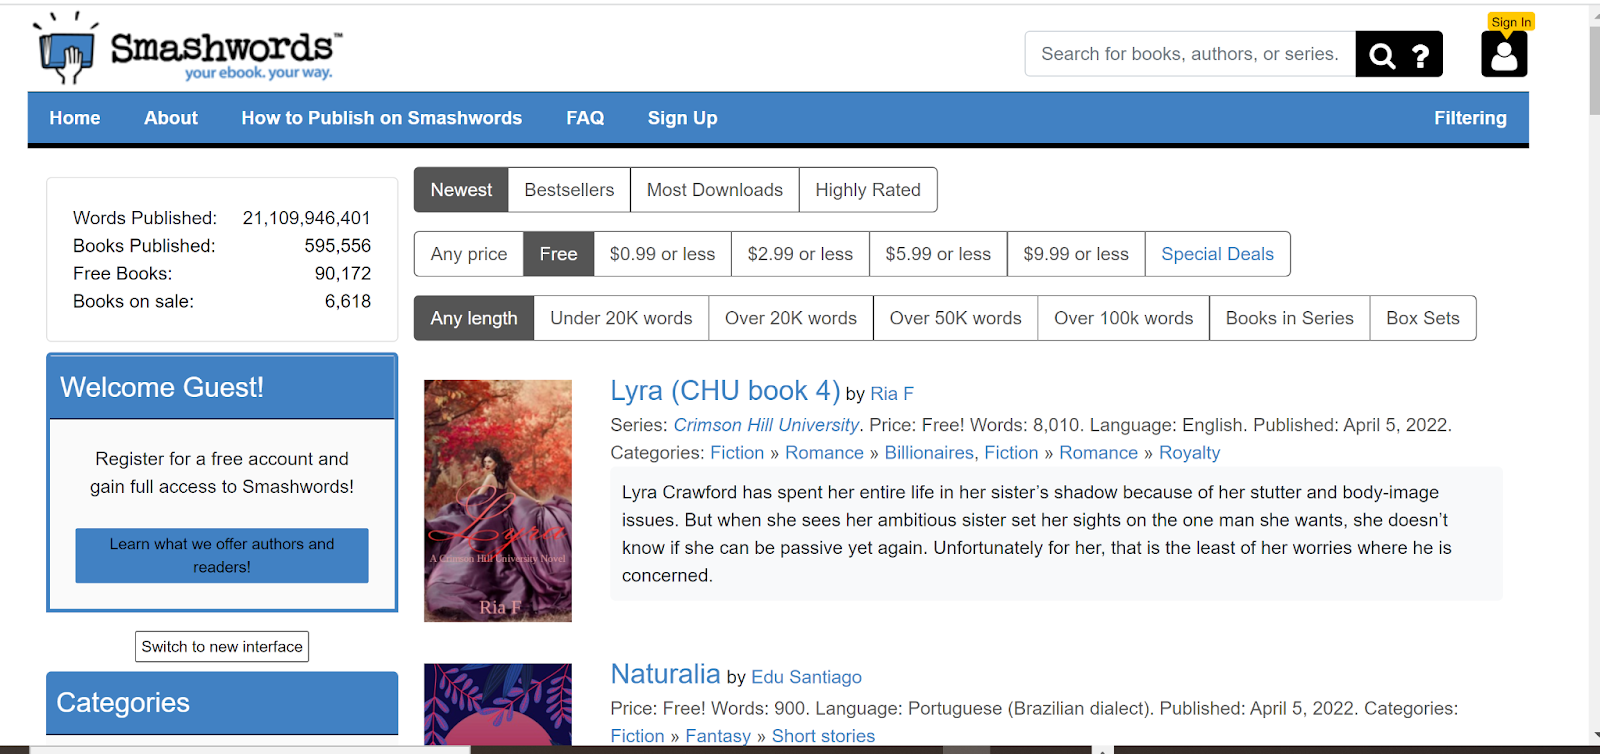The image size is (1600, 754).
Task: Filter to Over 100k words
Action: 1123,318
